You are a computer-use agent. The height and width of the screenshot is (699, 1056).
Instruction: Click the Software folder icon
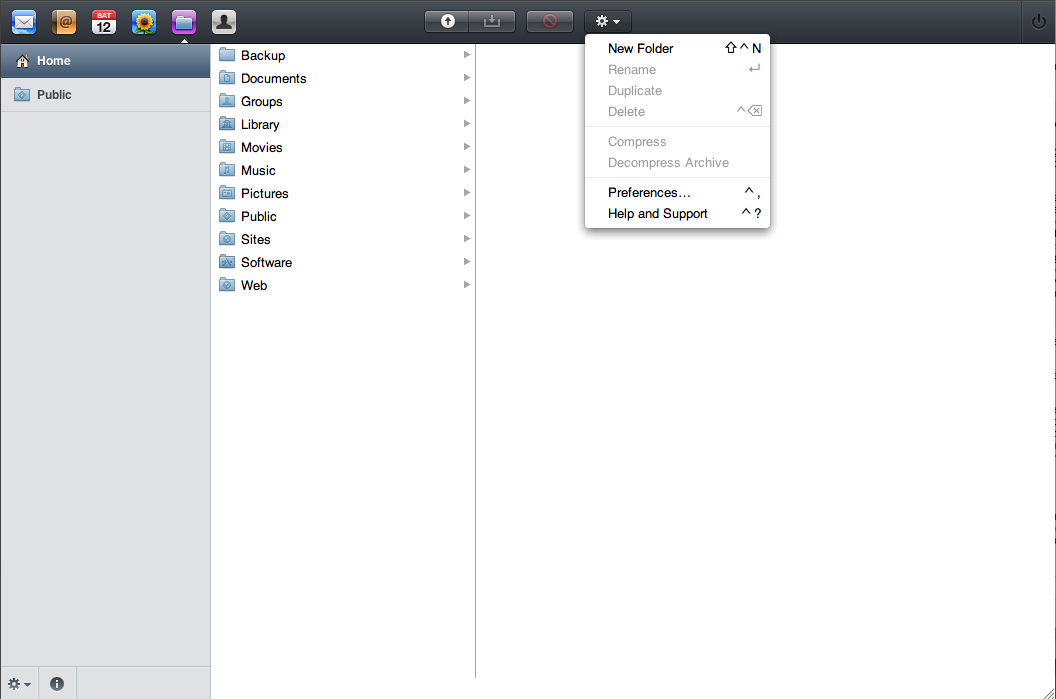[x=227, y=261]
